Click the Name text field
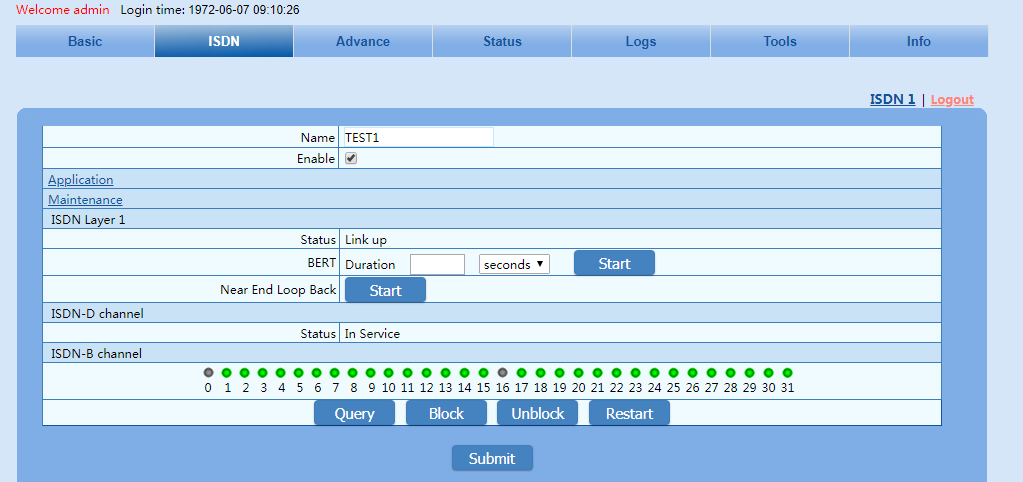This screenshot has height=482, width=1023. coord(418,137)
